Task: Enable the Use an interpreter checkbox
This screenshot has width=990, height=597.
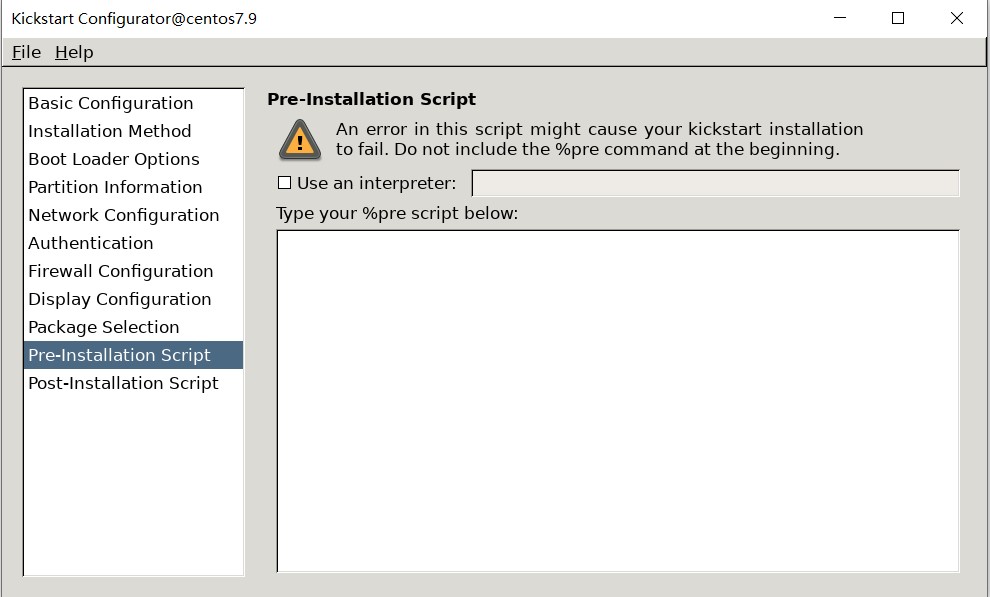Action: [x=285, y=183]
